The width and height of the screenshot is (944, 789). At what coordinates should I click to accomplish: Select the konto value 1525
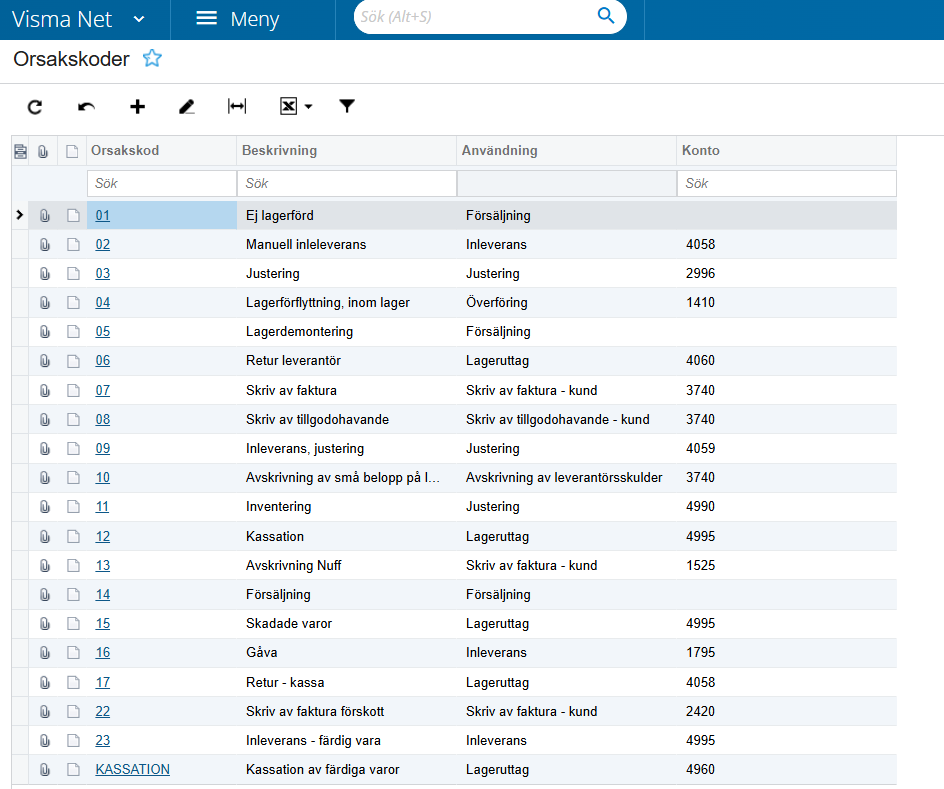coord(700,565)
